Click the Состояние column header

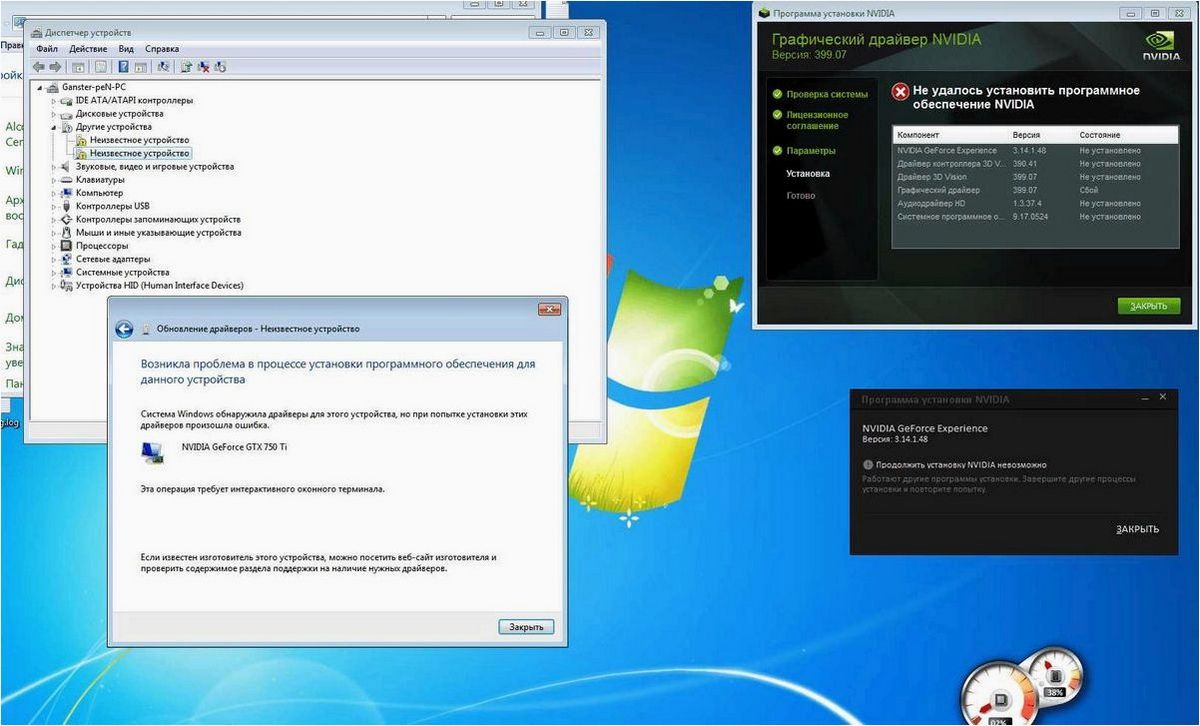[x=1099, y=134]
